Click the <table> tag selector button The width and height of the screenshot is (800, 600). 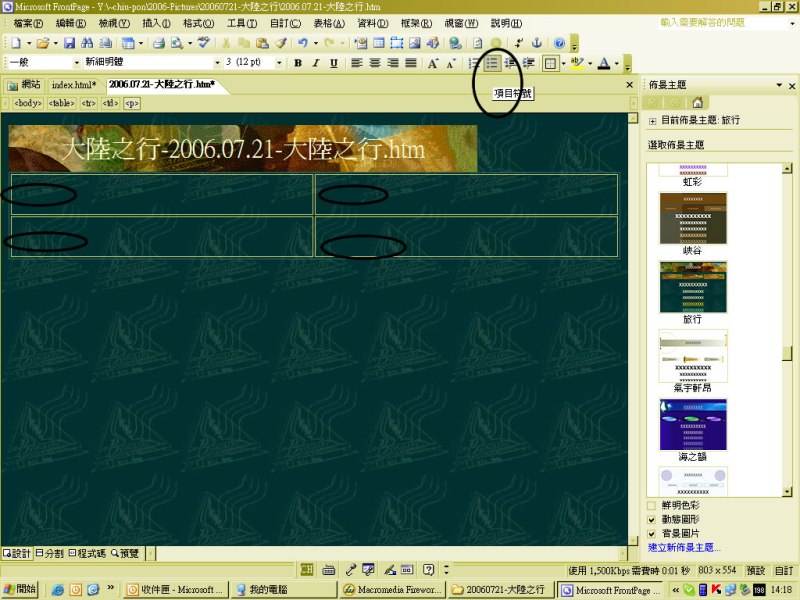tap(61, 103)
